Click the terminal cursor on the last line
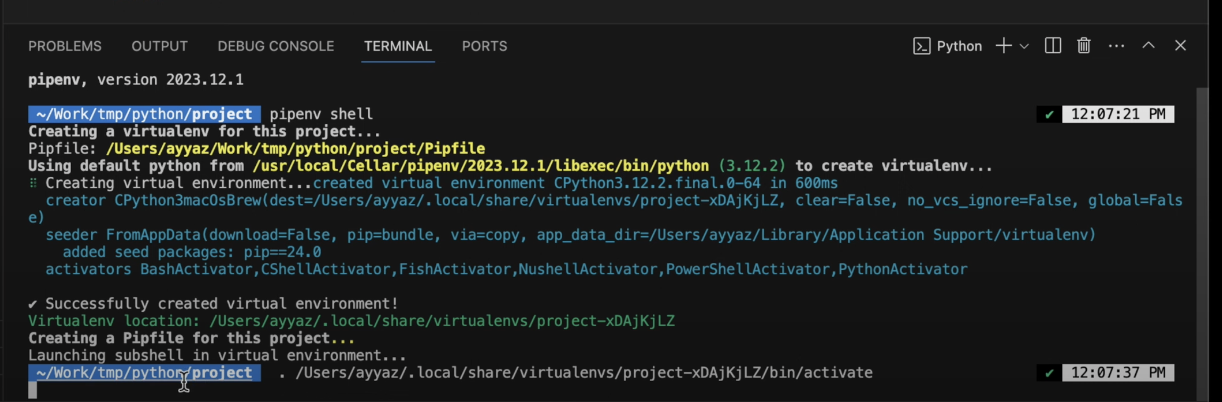The width and height of the screenshot is (1222, 402). tap(33, 390)
